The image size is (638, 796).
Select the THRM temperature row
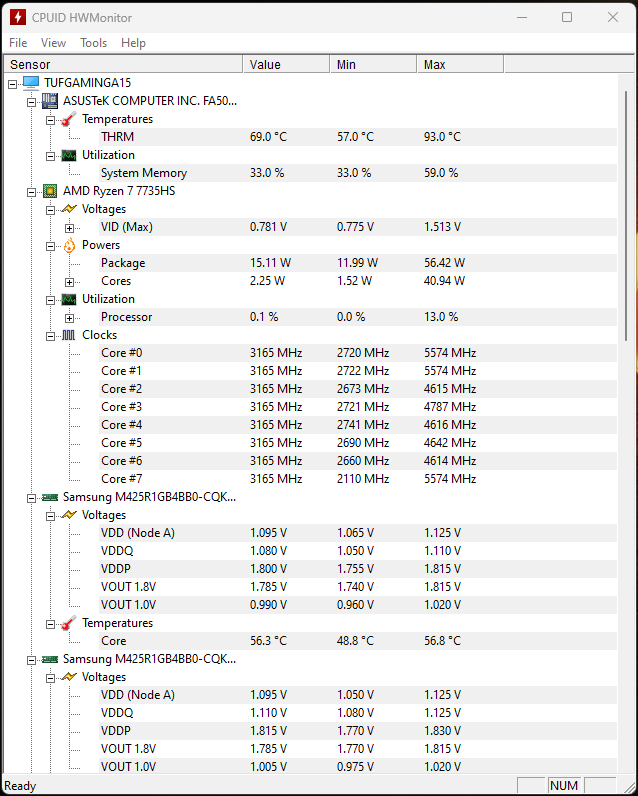[x=358, y=137]
